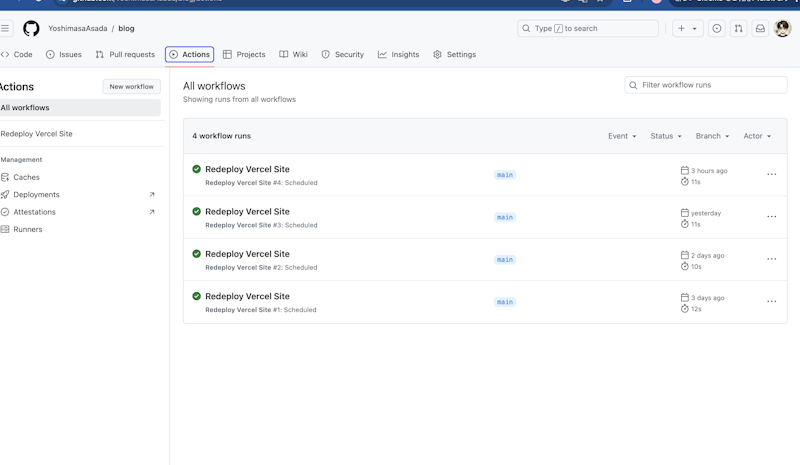Open the issues icon in header
This screenshot has height=465, width=800.
click(x=716, y=29)
